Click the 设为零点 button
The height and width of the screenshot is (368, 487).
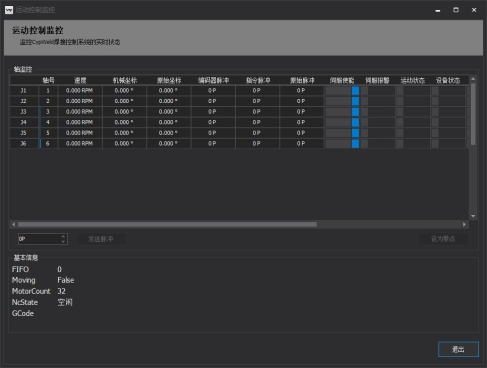point(443,239)
